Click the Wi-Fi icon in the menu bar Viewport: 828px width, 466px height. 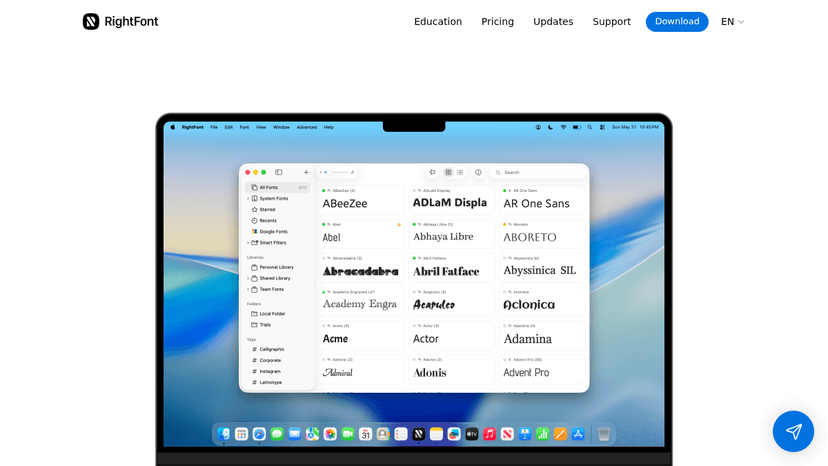coord(563,127)
